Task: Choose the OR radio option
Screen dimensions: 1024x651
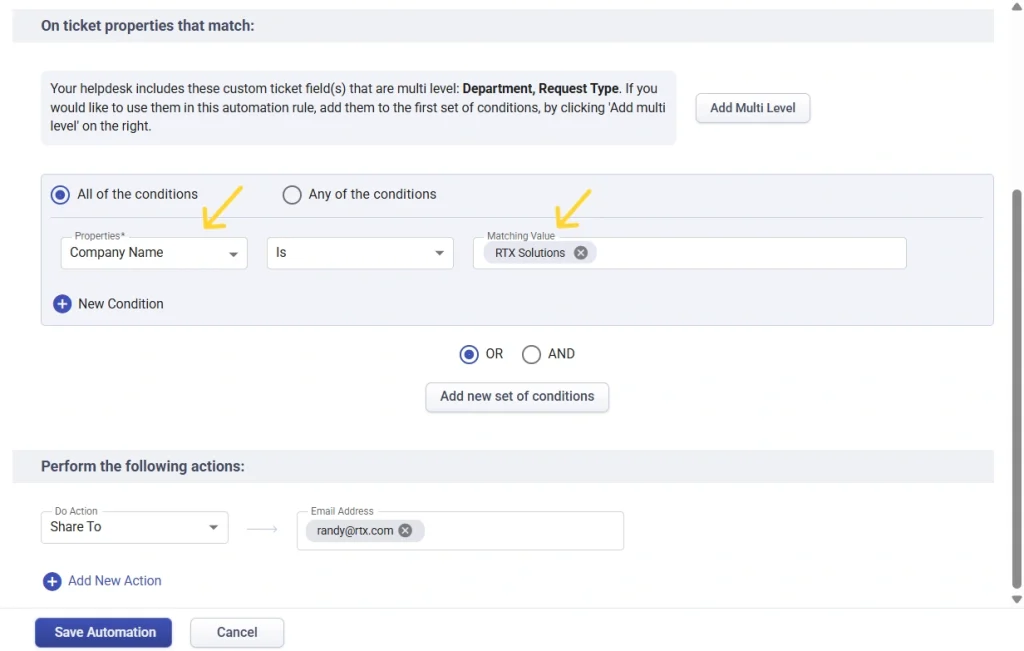Action: 469,354
